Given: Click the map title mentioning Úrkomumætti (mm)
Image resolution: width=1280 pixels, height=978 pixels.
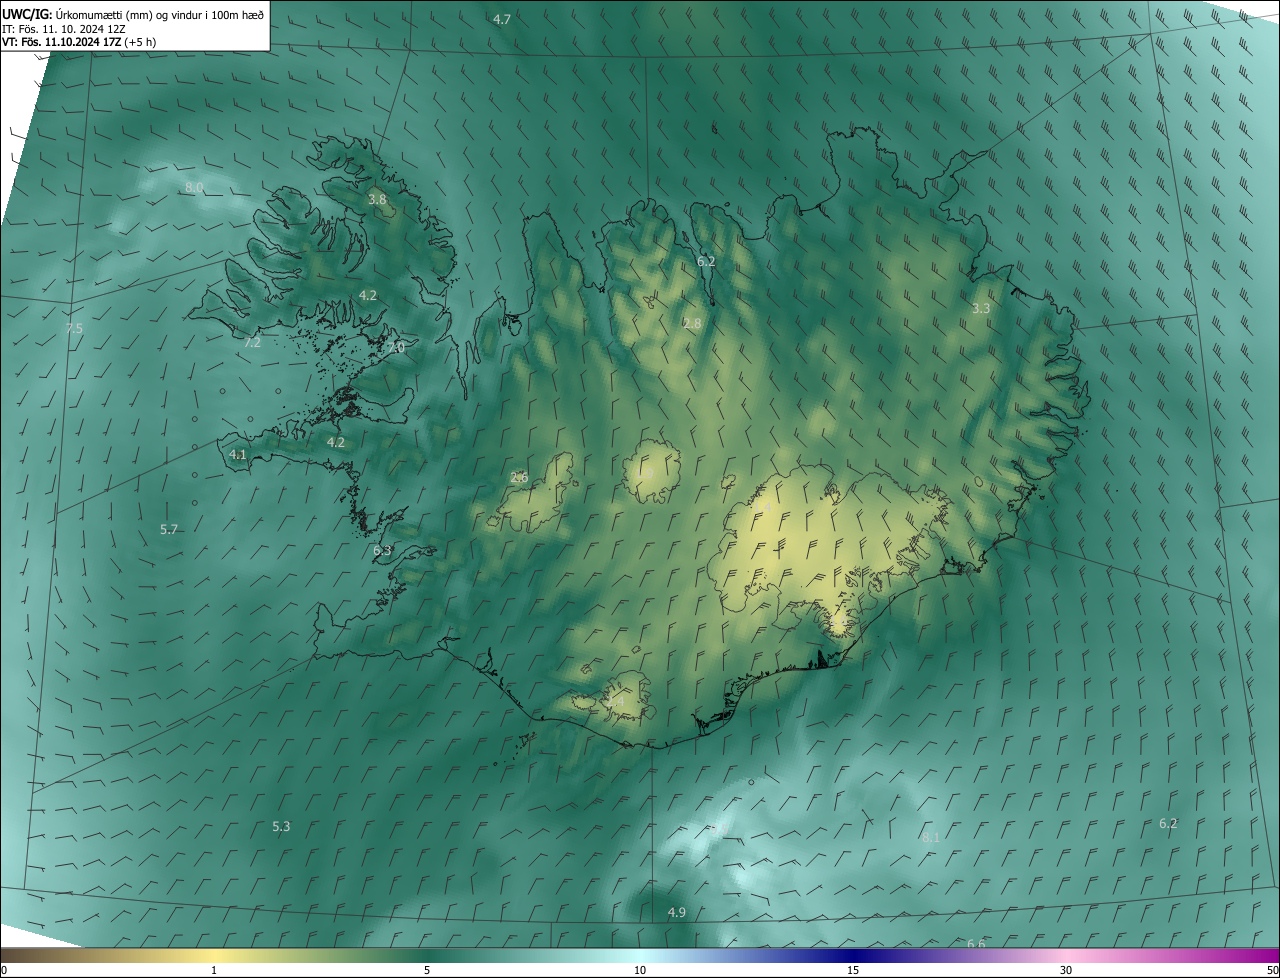Looking at the screenshot, I should [x=133, y=14].
